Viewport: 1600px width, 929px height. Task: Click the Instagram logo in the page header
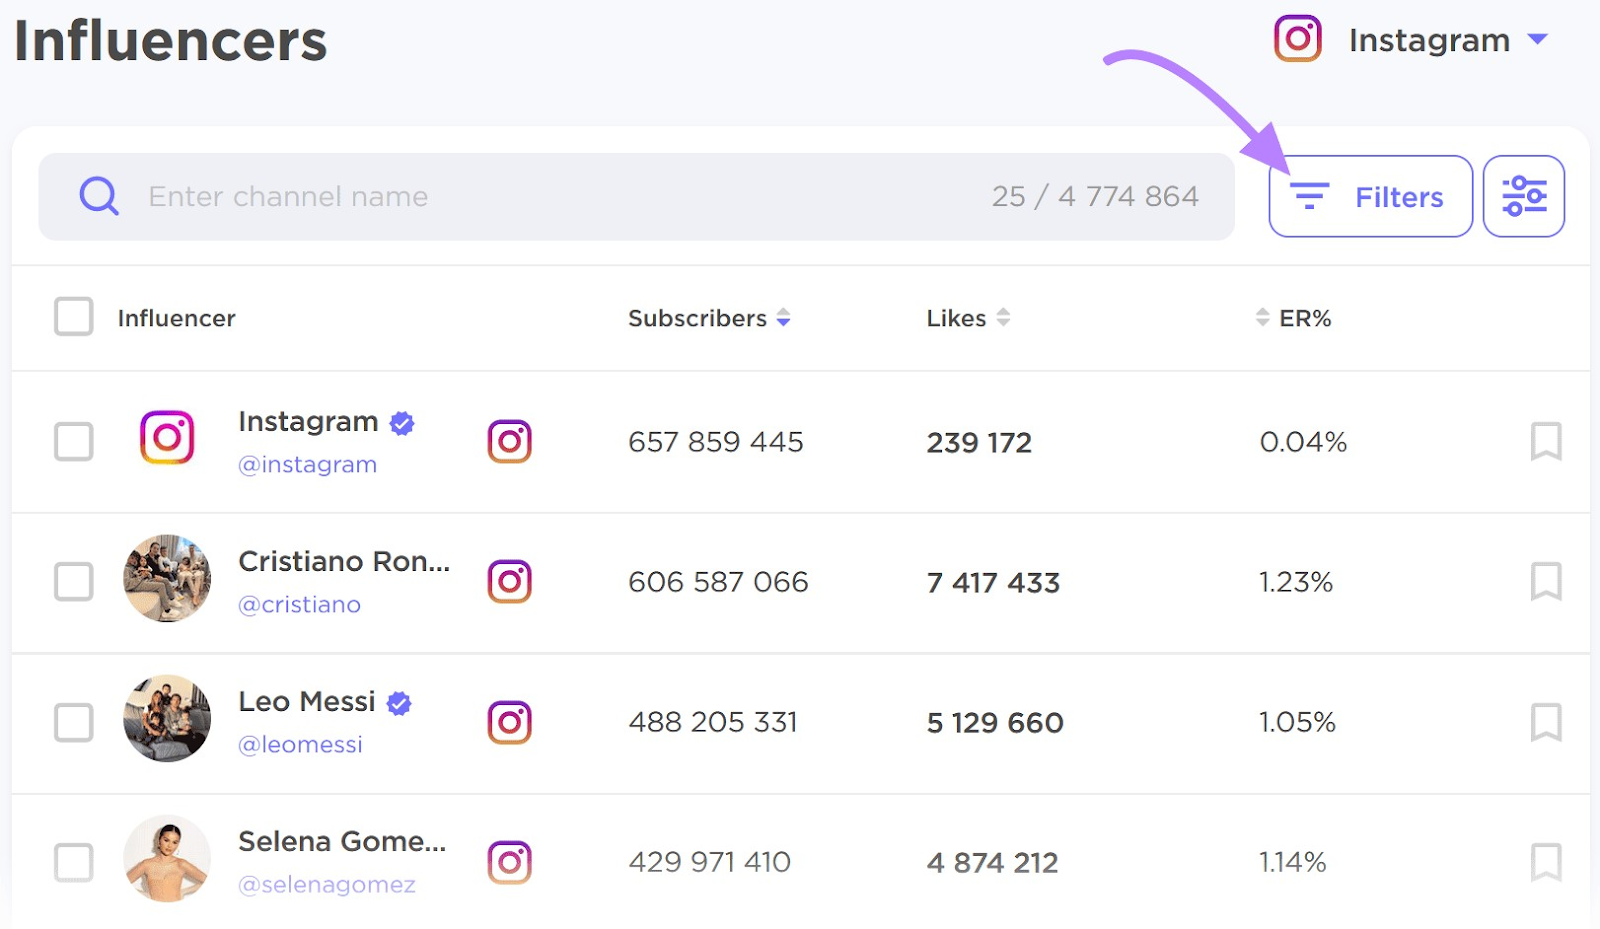coord(1297,39)
